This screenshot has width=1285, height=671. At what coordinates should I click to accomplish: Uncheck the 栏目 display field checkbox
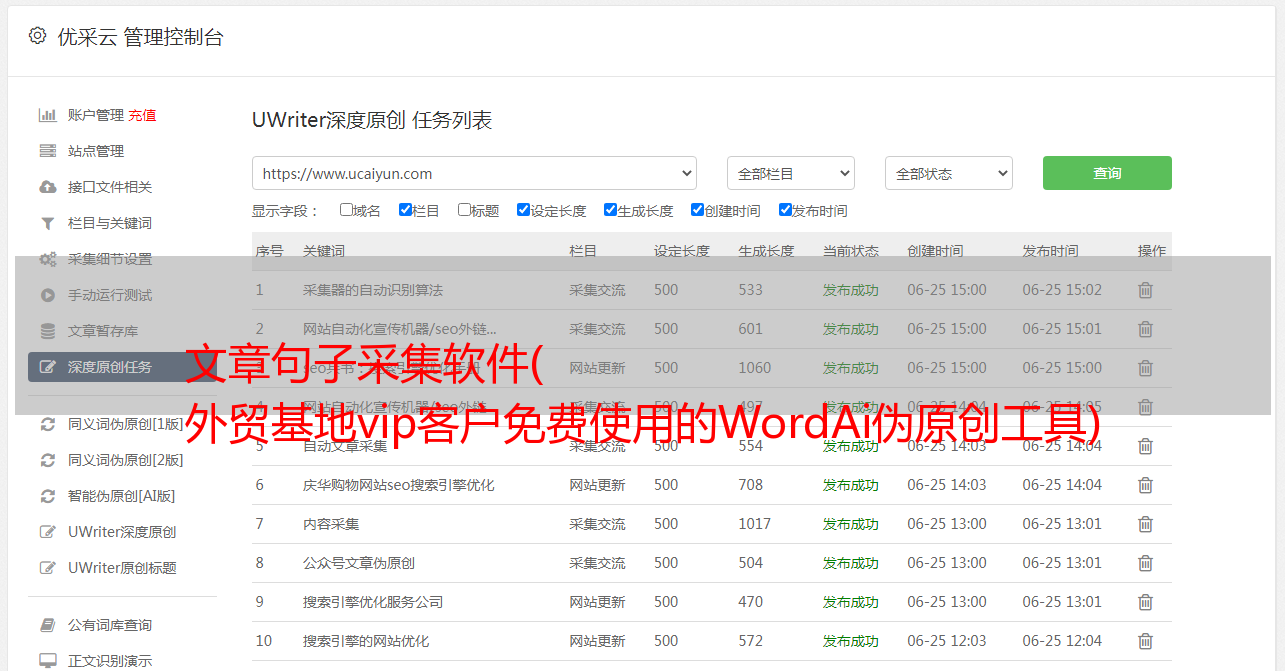click(405, 210)
